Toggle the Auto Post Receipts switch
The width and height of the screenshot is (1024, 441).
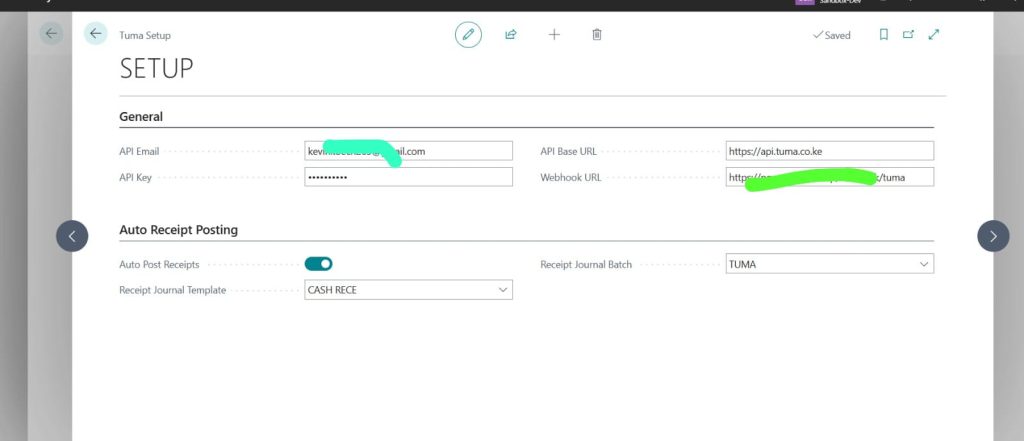(319, 264)
